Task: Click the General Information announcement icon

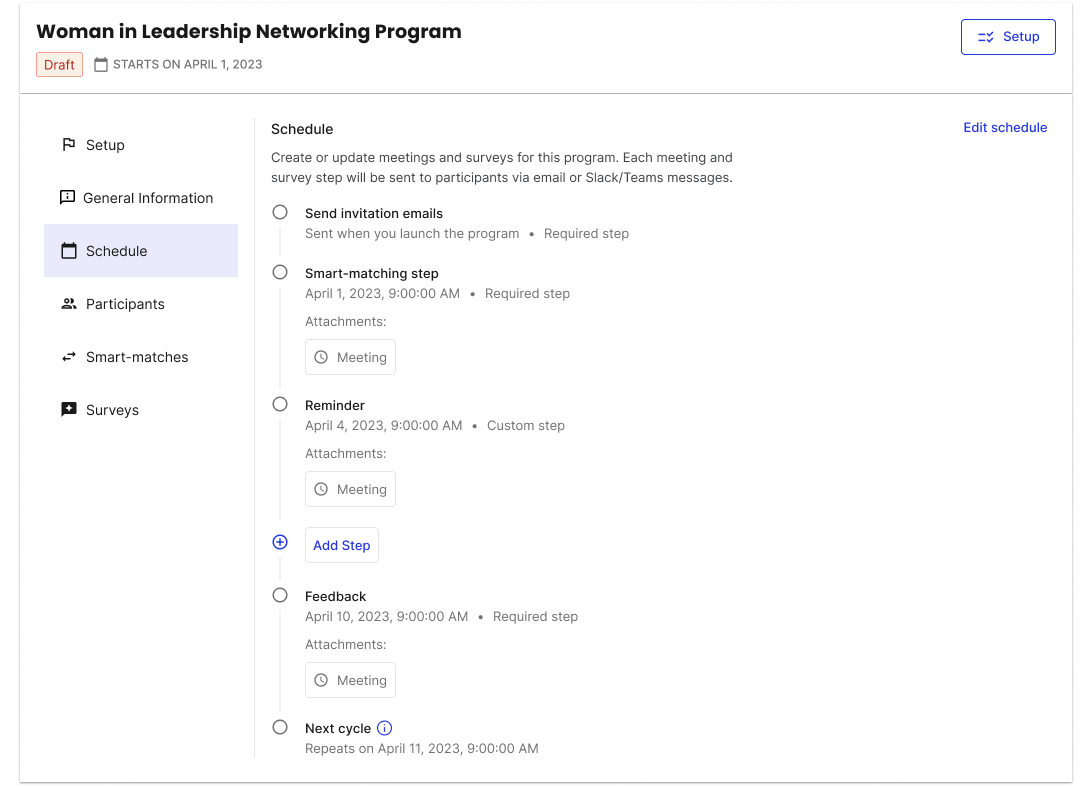Action: tap(68, 198)
